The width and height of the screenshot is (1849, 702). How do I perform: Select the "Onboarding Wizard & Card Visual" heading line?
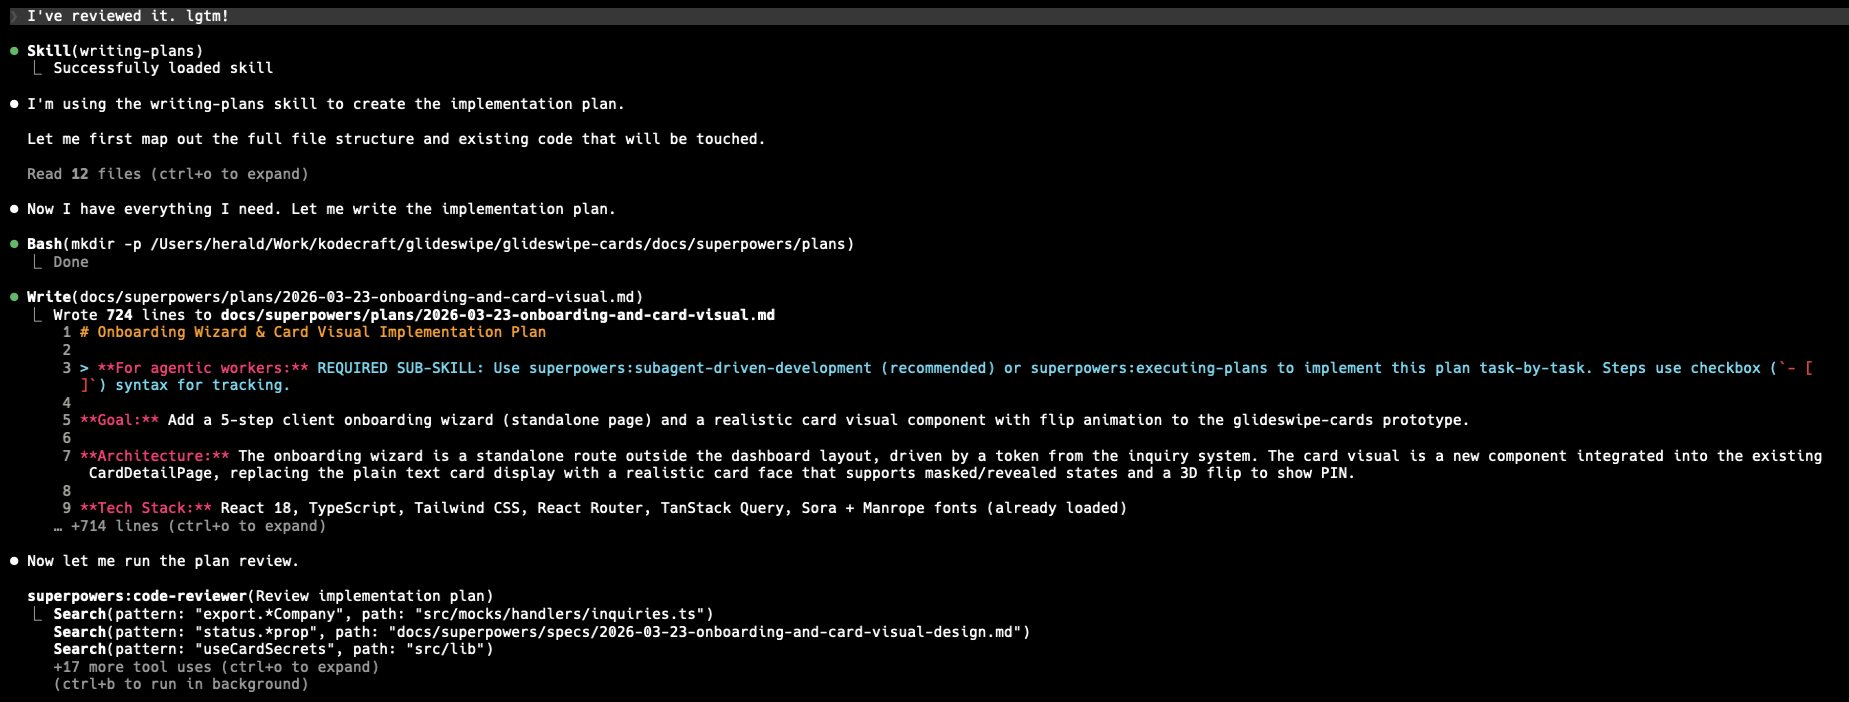click(x=313, y=332)
